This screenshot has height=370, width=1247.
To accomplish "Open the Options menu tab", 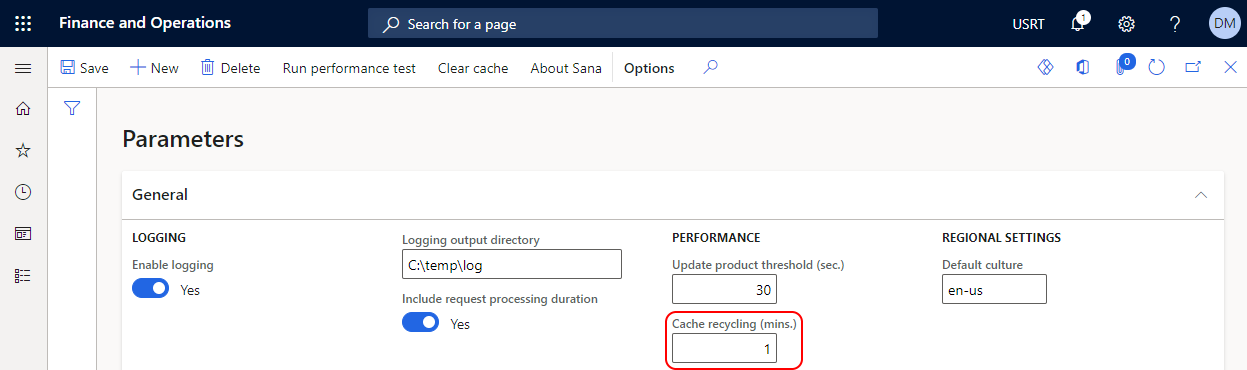I will [x=649, y=68].
